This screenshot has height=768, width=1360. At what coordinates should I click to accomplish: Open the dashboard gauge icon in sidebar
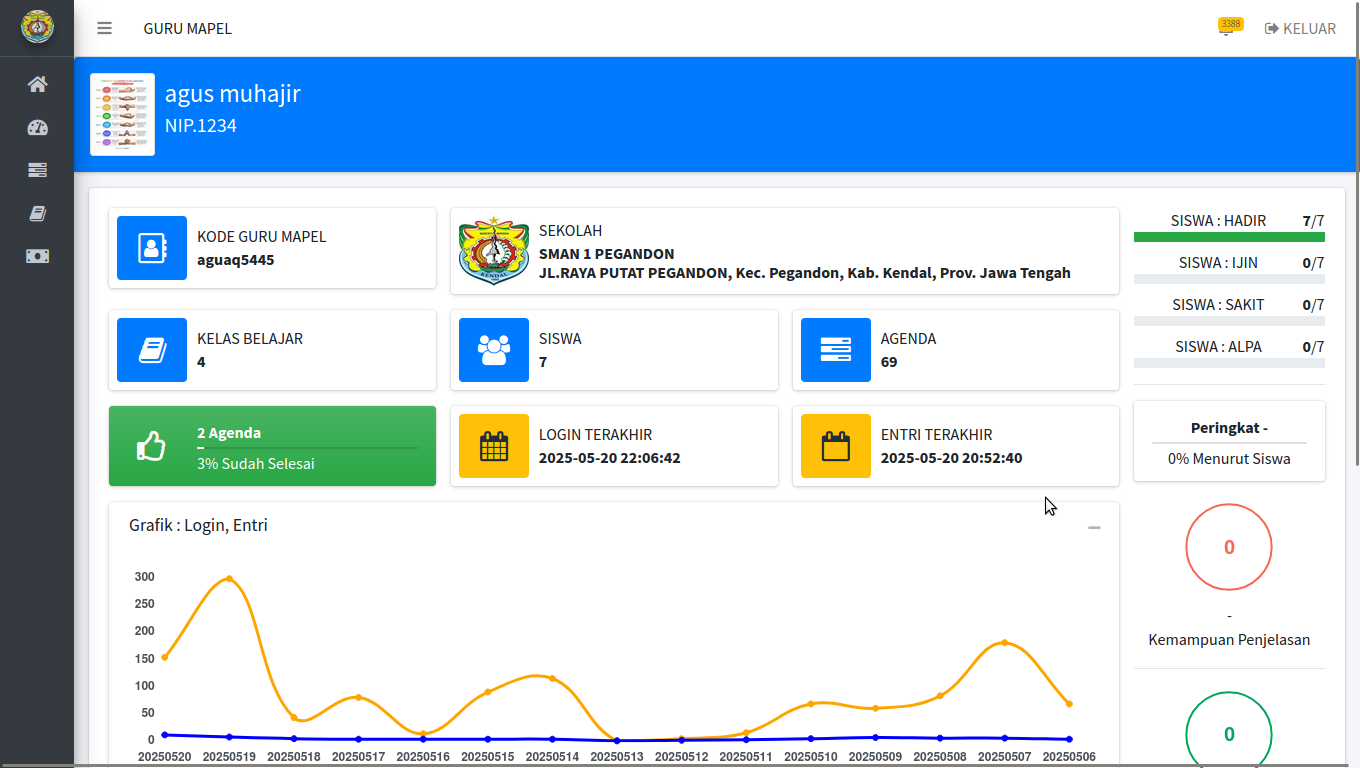click(x=37, y=127)
